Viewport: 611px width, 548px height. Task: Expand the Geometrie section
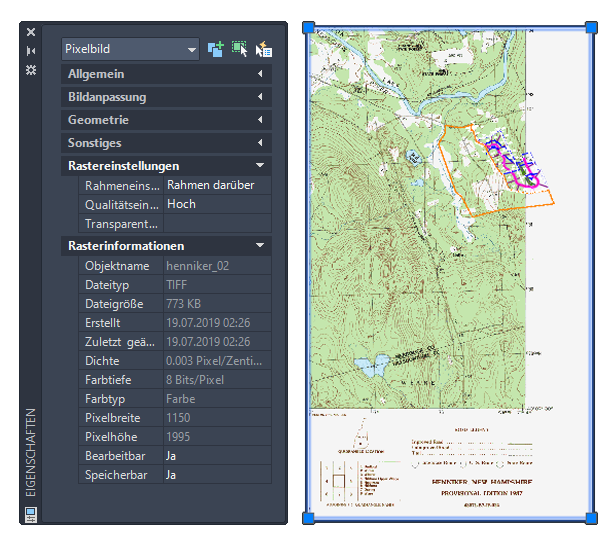166,120
